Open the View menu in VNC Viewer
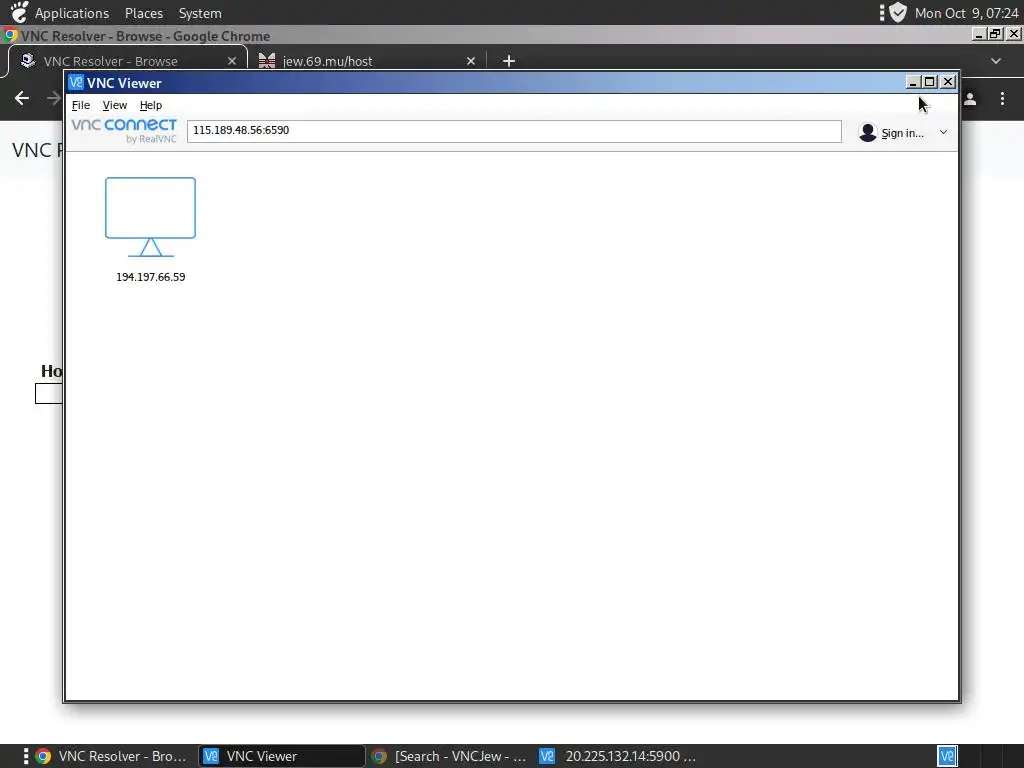 point(115,105)
